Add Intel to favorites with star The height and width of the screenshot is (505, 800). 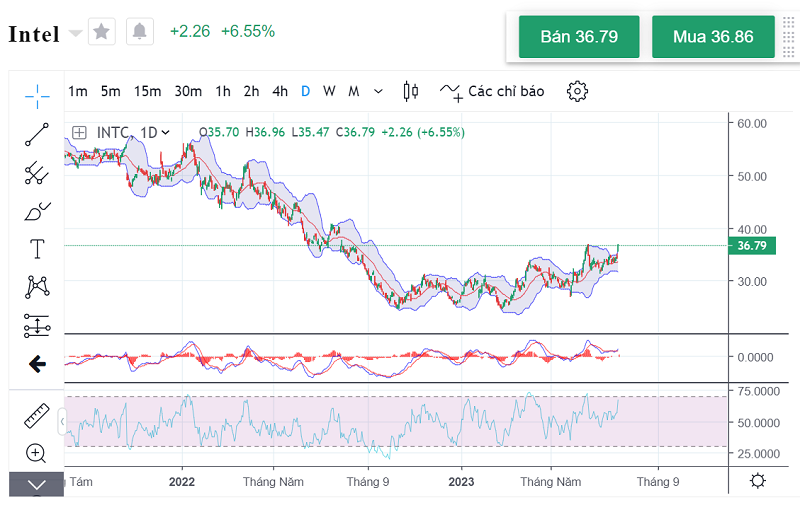(102, 32)
